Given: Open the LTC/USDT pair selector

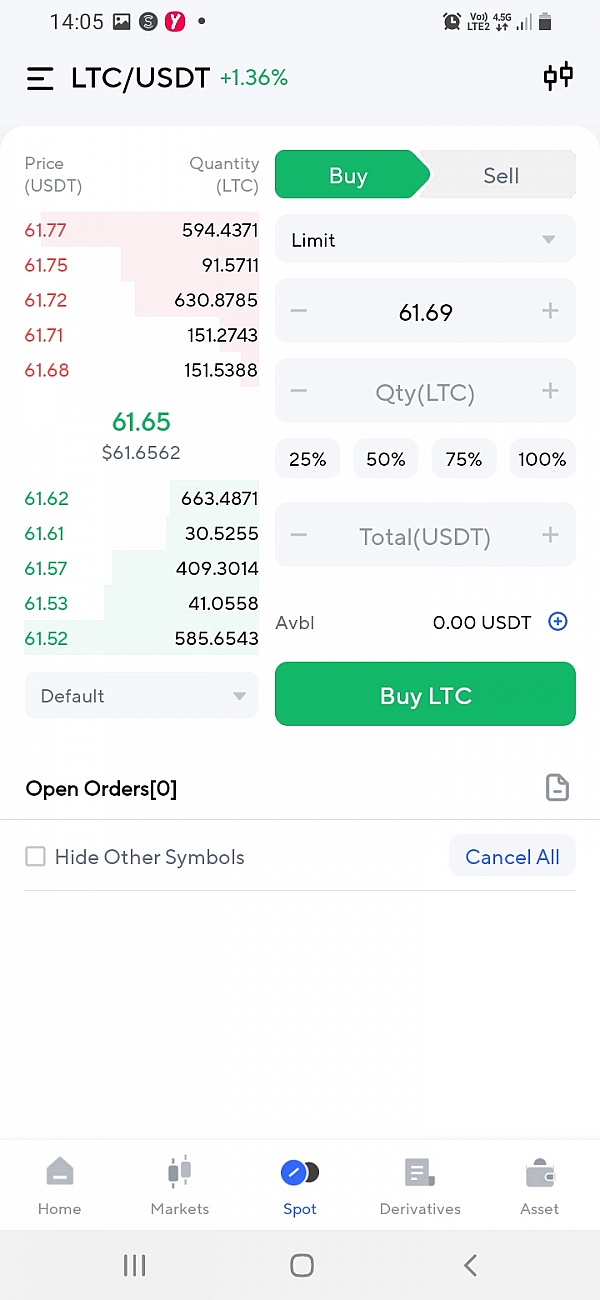Looking at the screenshot, I should click(140, 78).
